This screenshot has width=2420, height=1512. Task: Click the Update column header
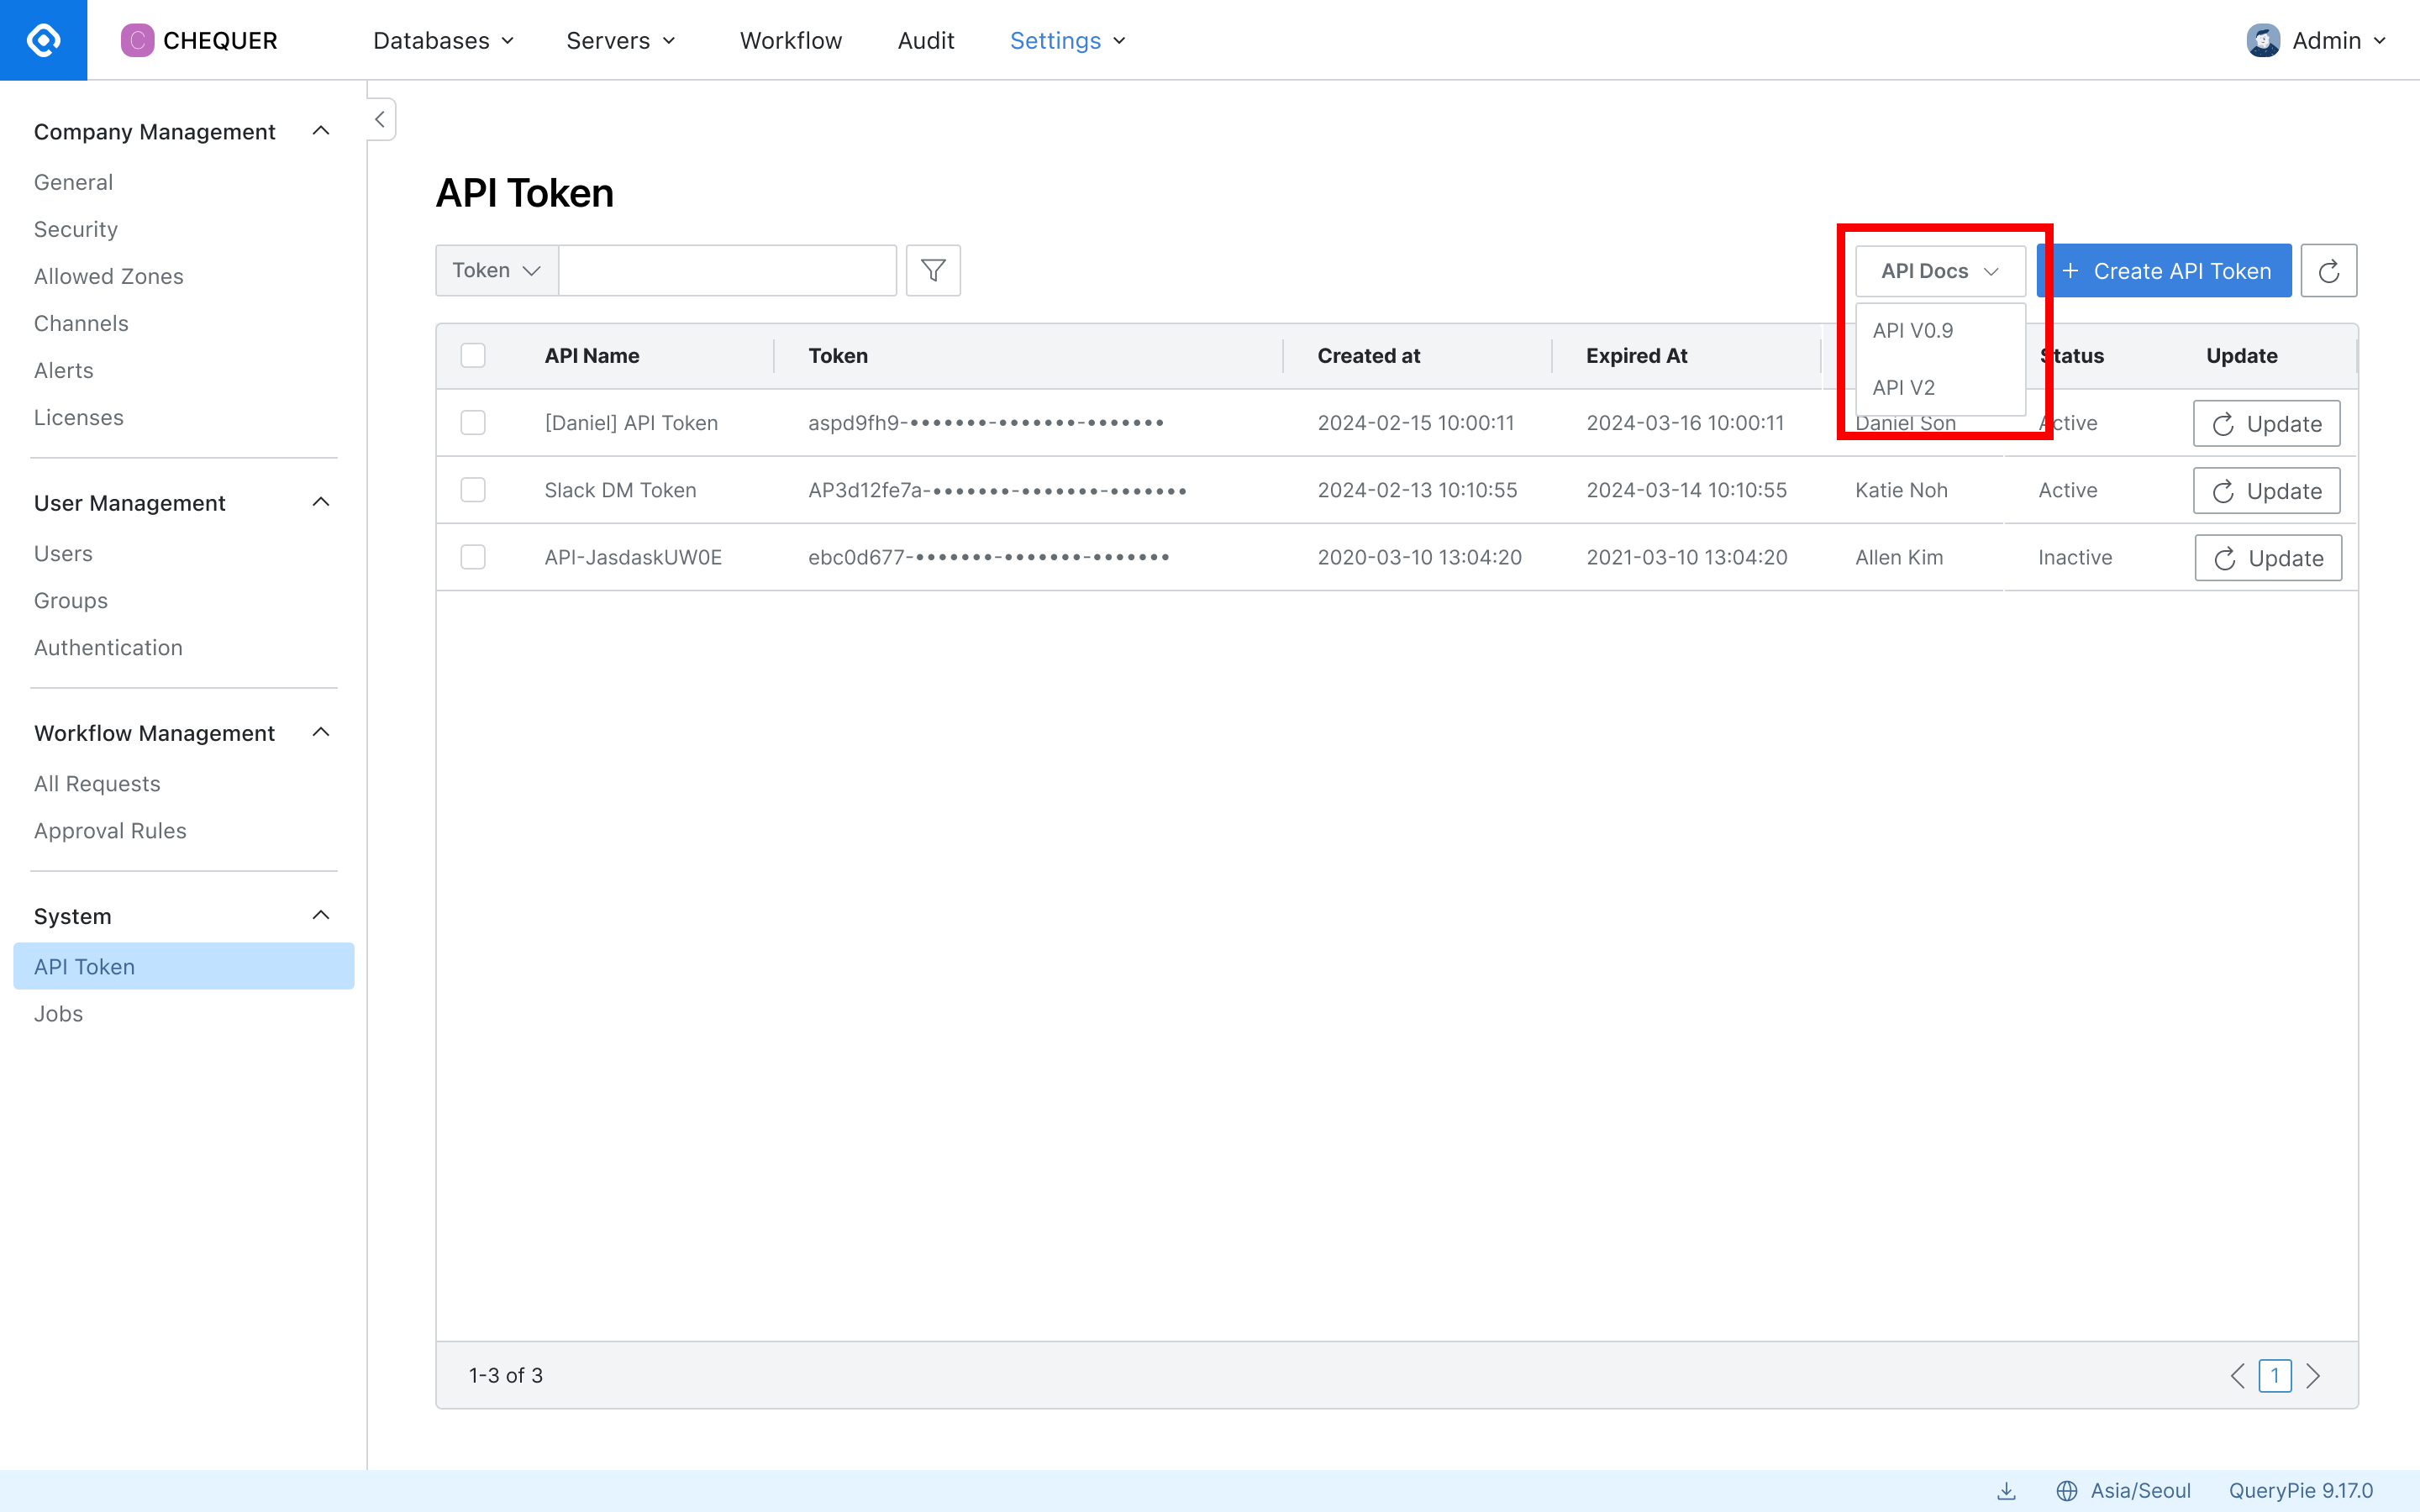click(x=2242, y=355)
